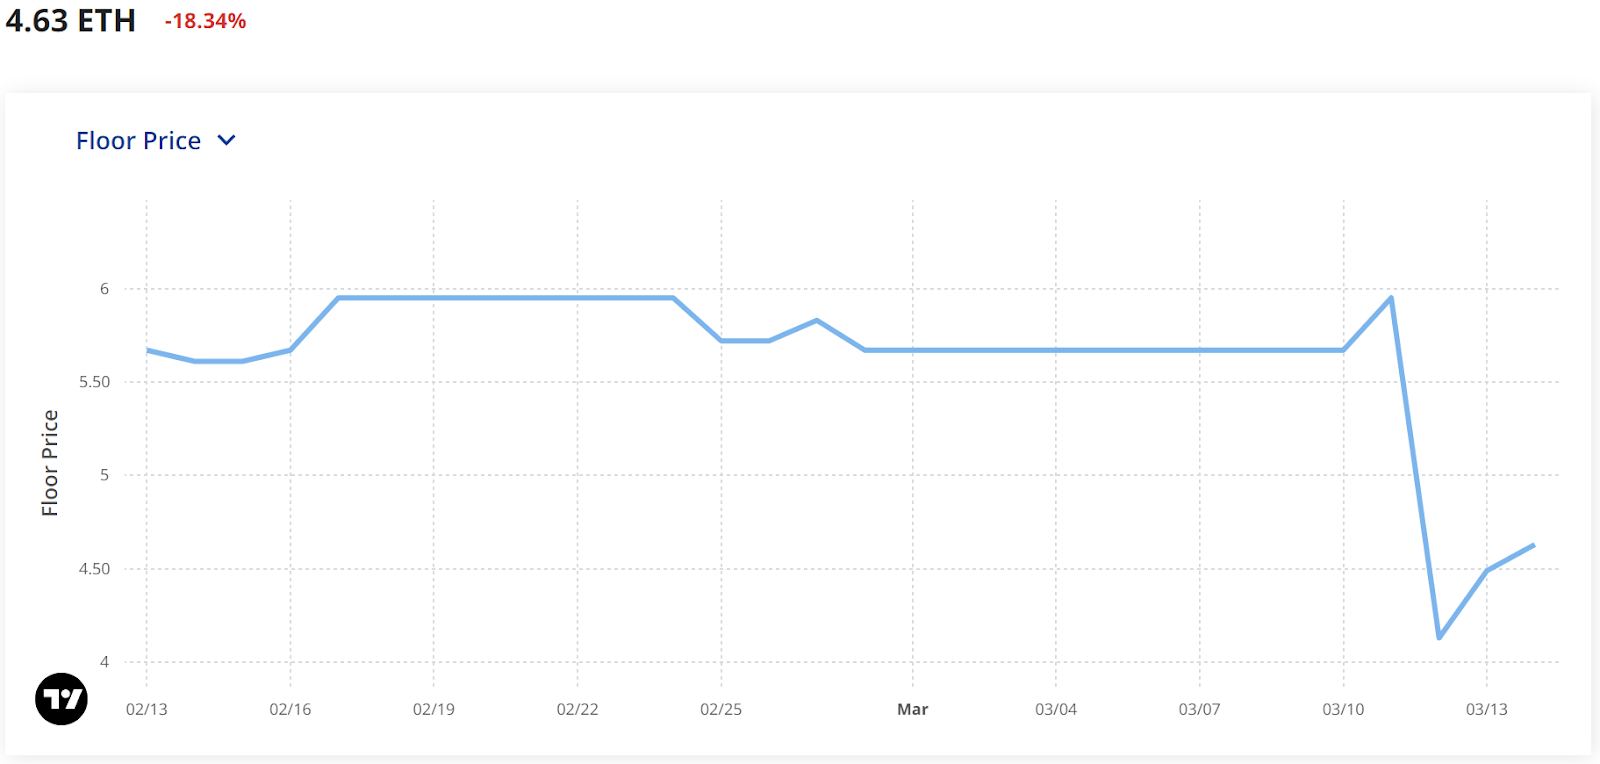Click the Mar month label
The image size is (1600, 764).
[912, 709]
